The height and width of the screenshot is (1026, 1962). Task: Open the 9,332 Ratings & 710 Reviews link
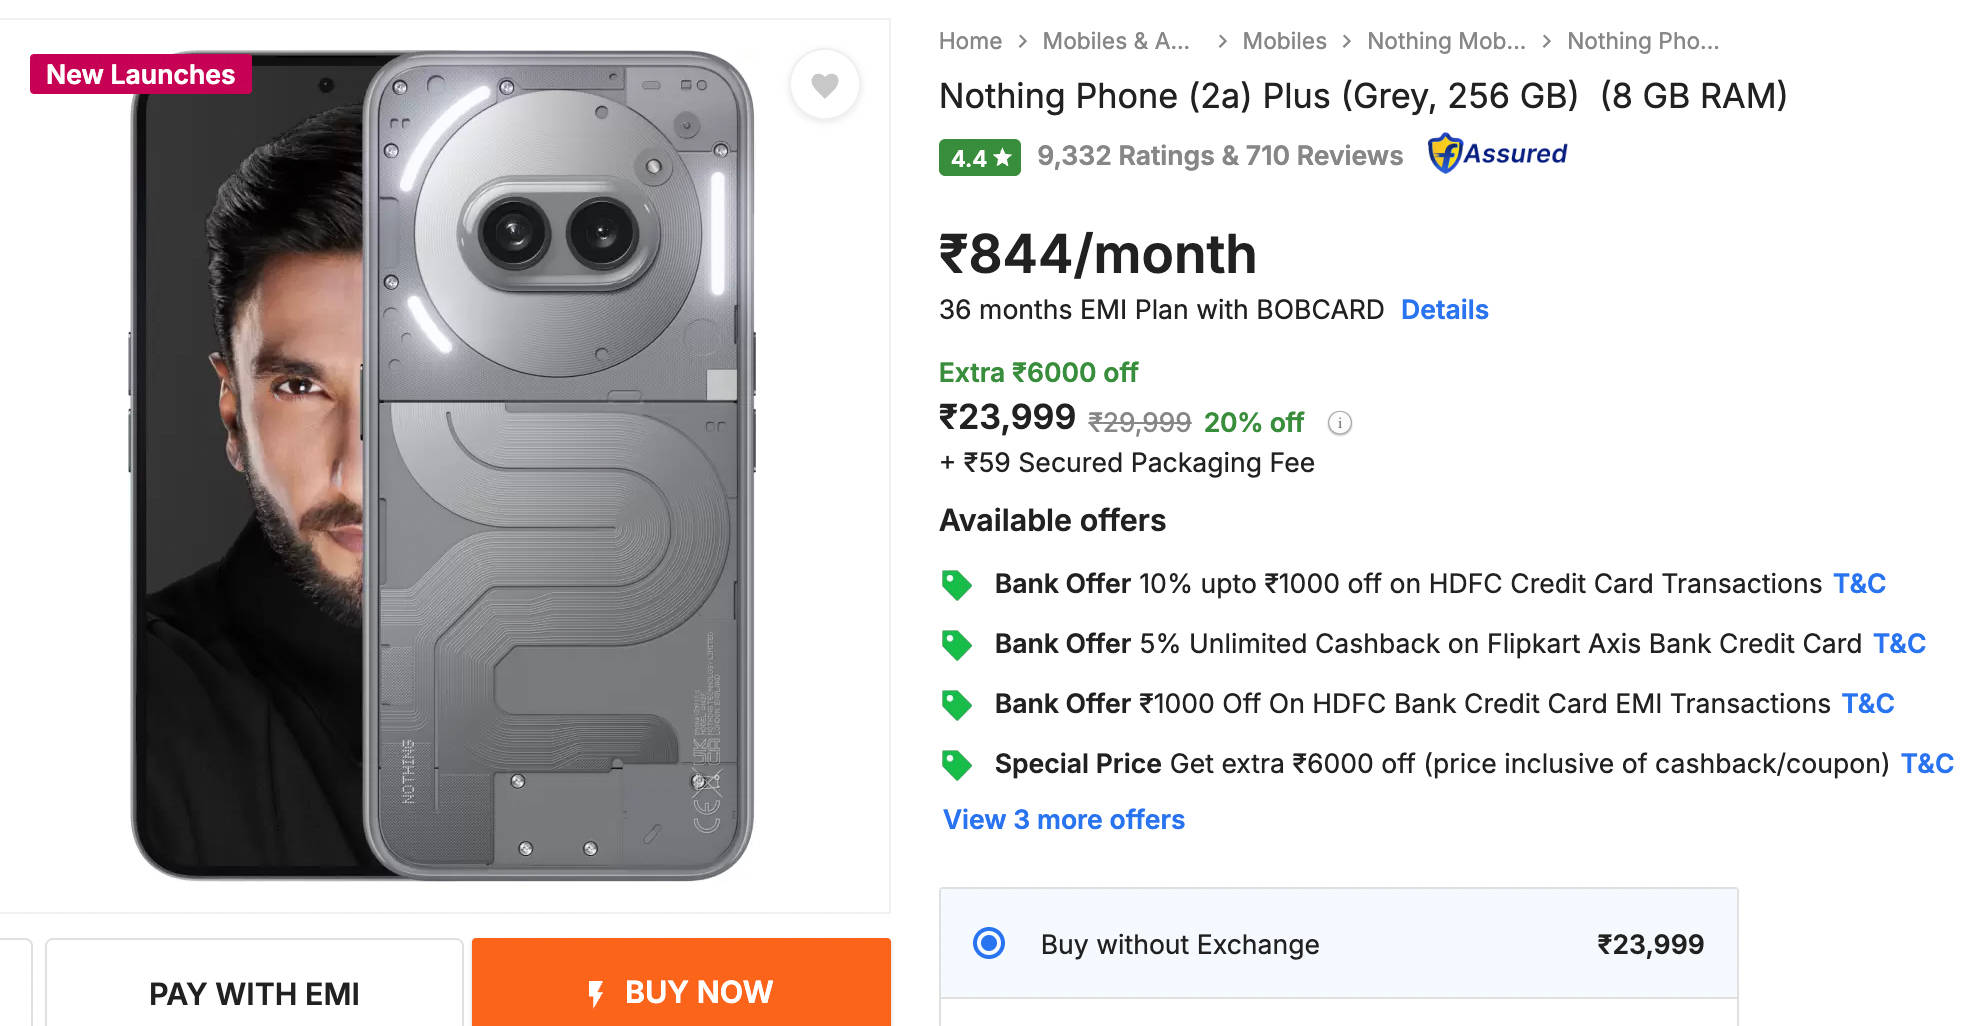click(1220, 156)
